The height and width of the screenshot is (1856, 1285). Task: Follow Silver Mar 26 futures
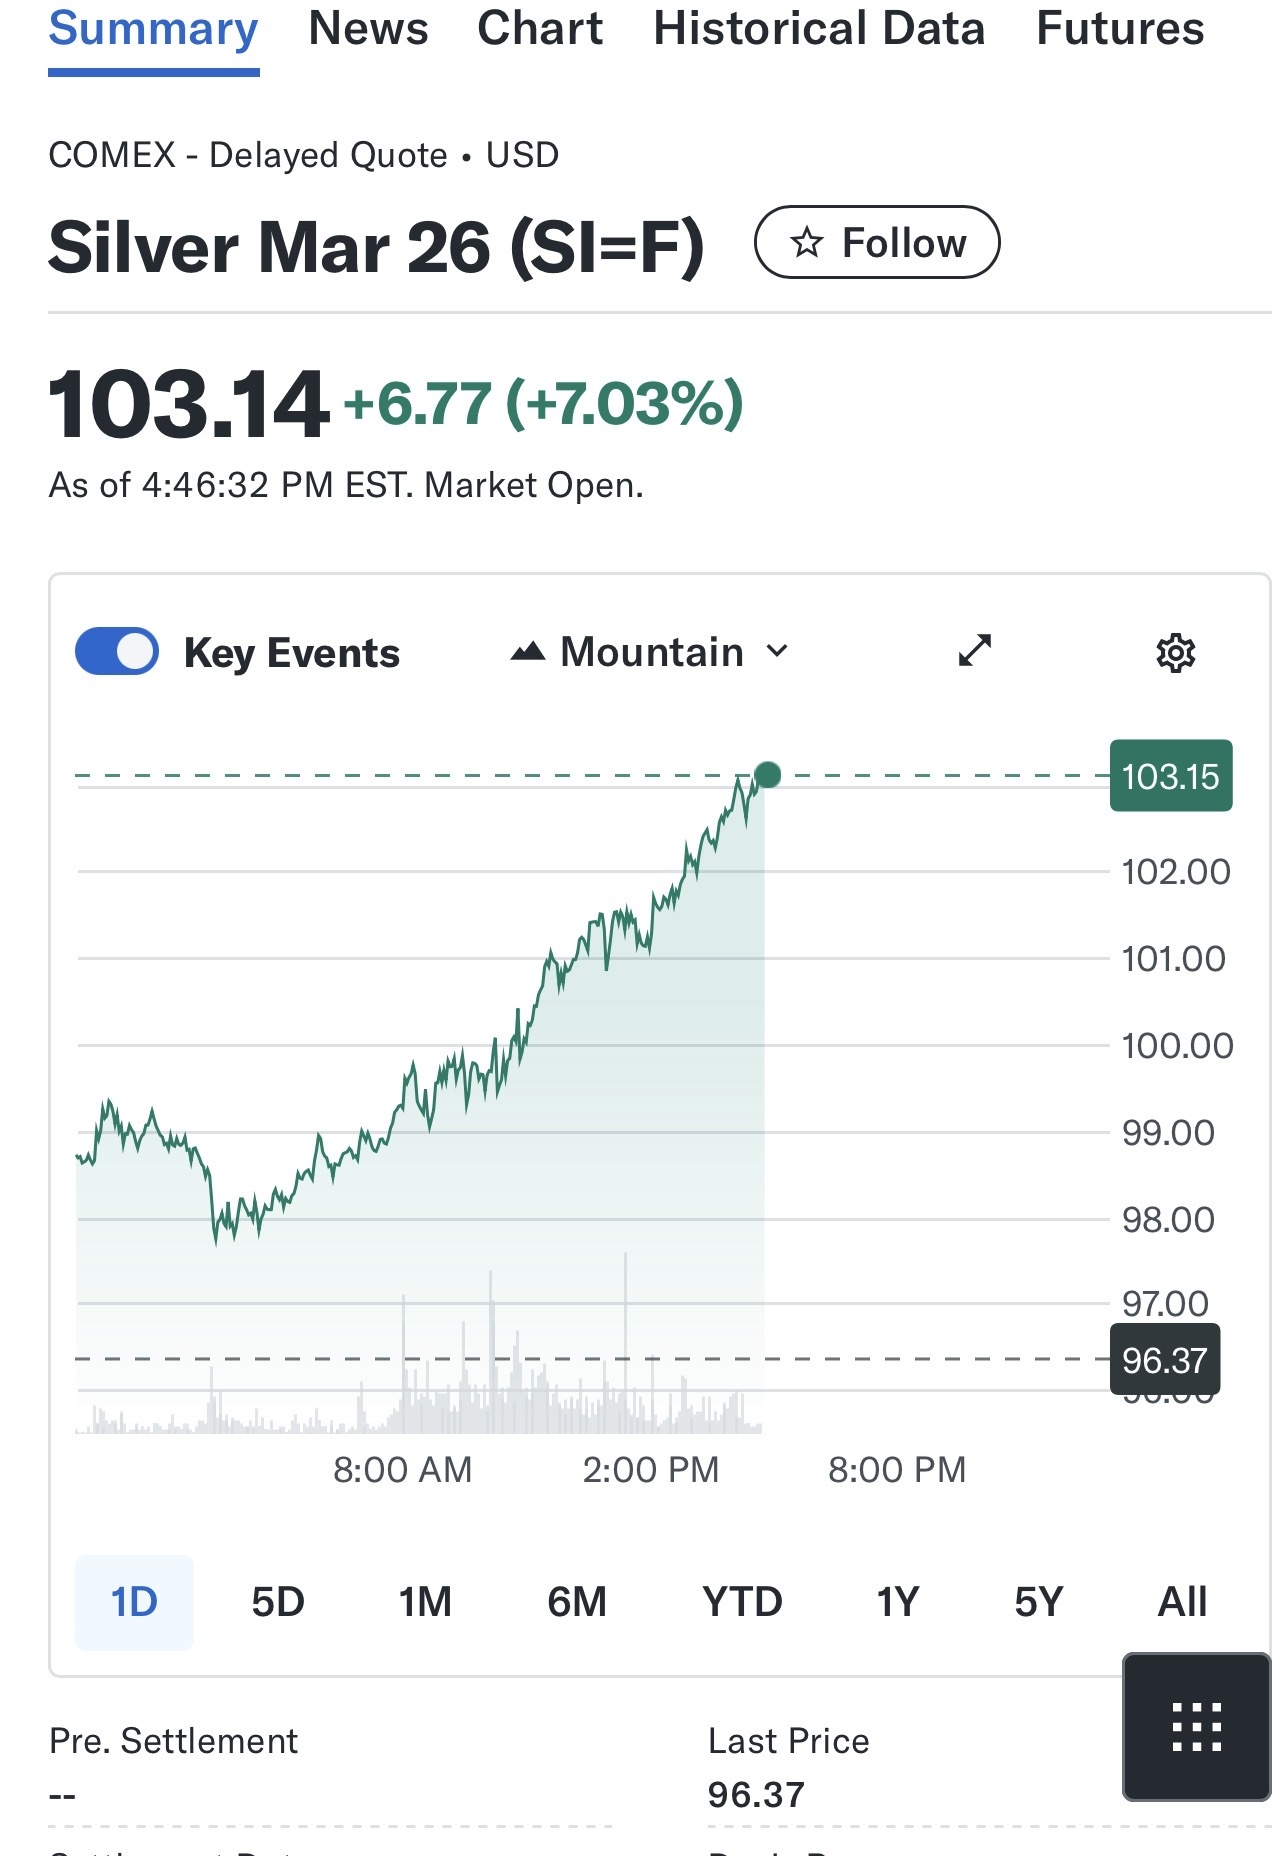pyautogui.click(x=877, y=243)
